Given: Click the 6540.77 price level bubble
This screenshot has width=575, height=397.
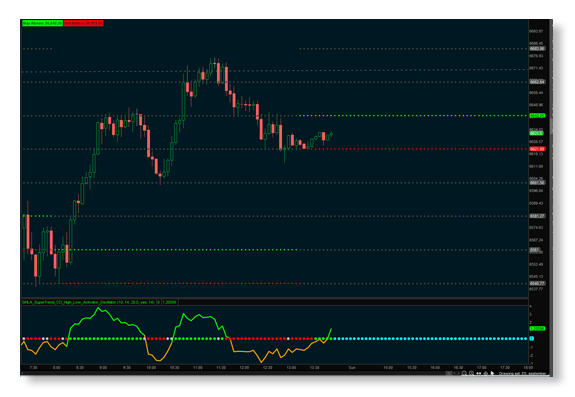Looking at the screenshot, I should tap(537, 283).
